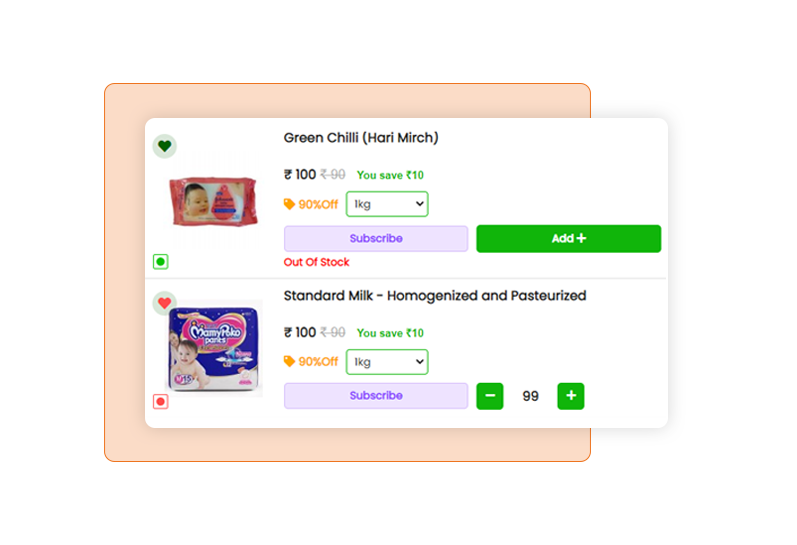Viewport: 797px width, 545px height.
Task: Open the 1kg dropdown for Standard Milk
Action: click(x=387, y=362)
